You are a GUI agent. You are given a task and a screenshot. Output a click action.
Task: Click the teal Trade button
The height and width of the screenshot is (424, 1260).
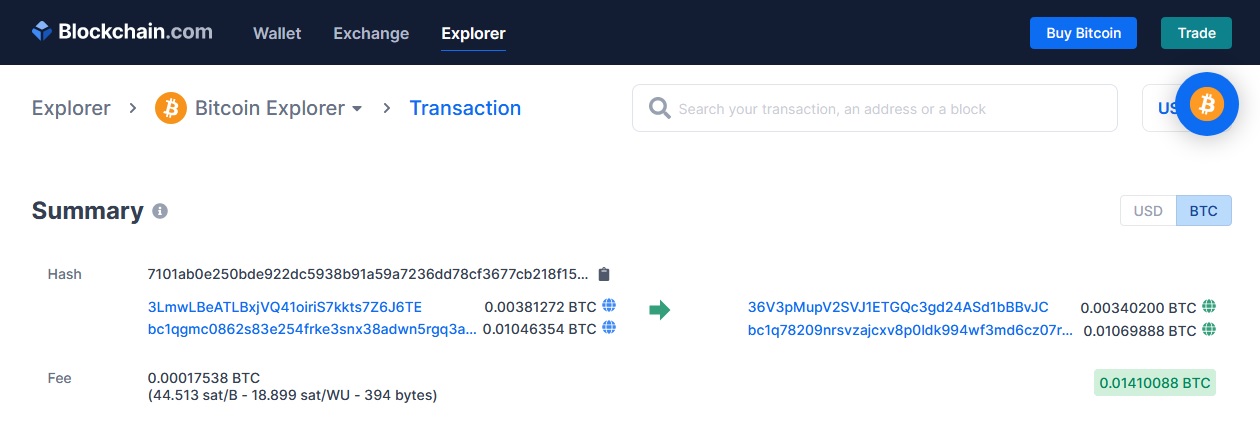tap(1196, 33)
